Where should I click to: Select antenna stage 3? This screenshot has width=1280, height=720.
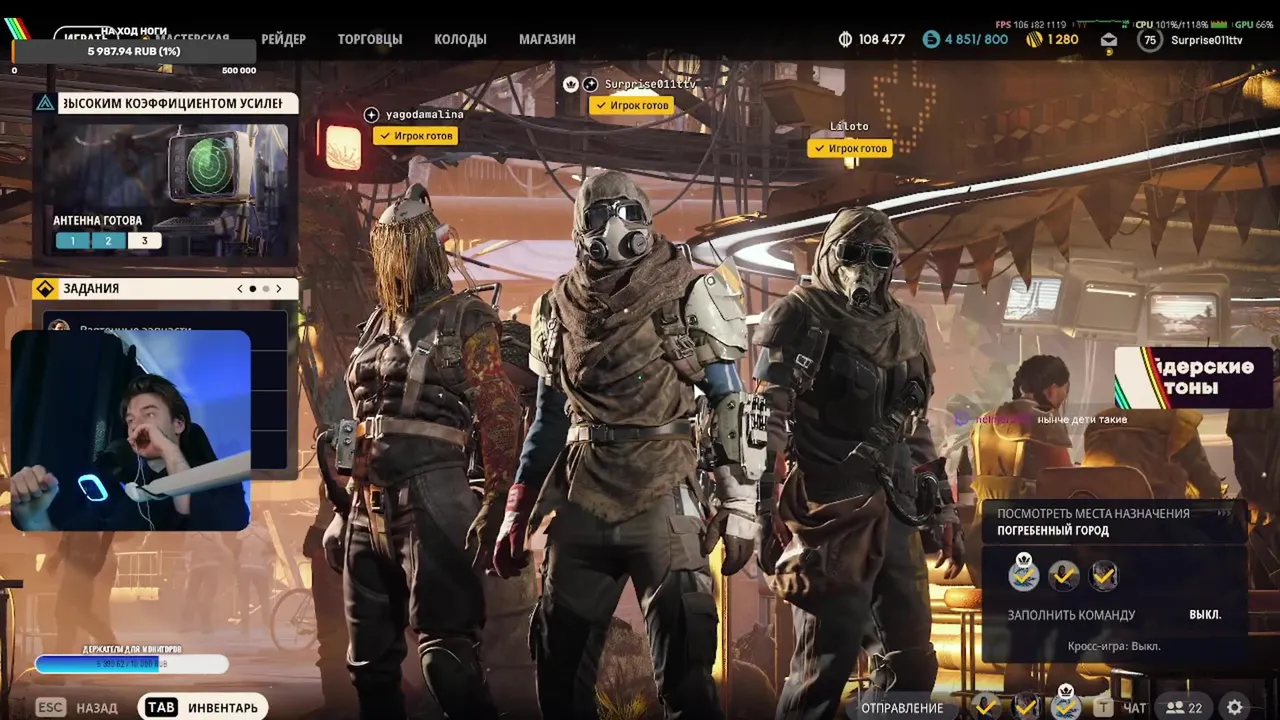(144, 241)
